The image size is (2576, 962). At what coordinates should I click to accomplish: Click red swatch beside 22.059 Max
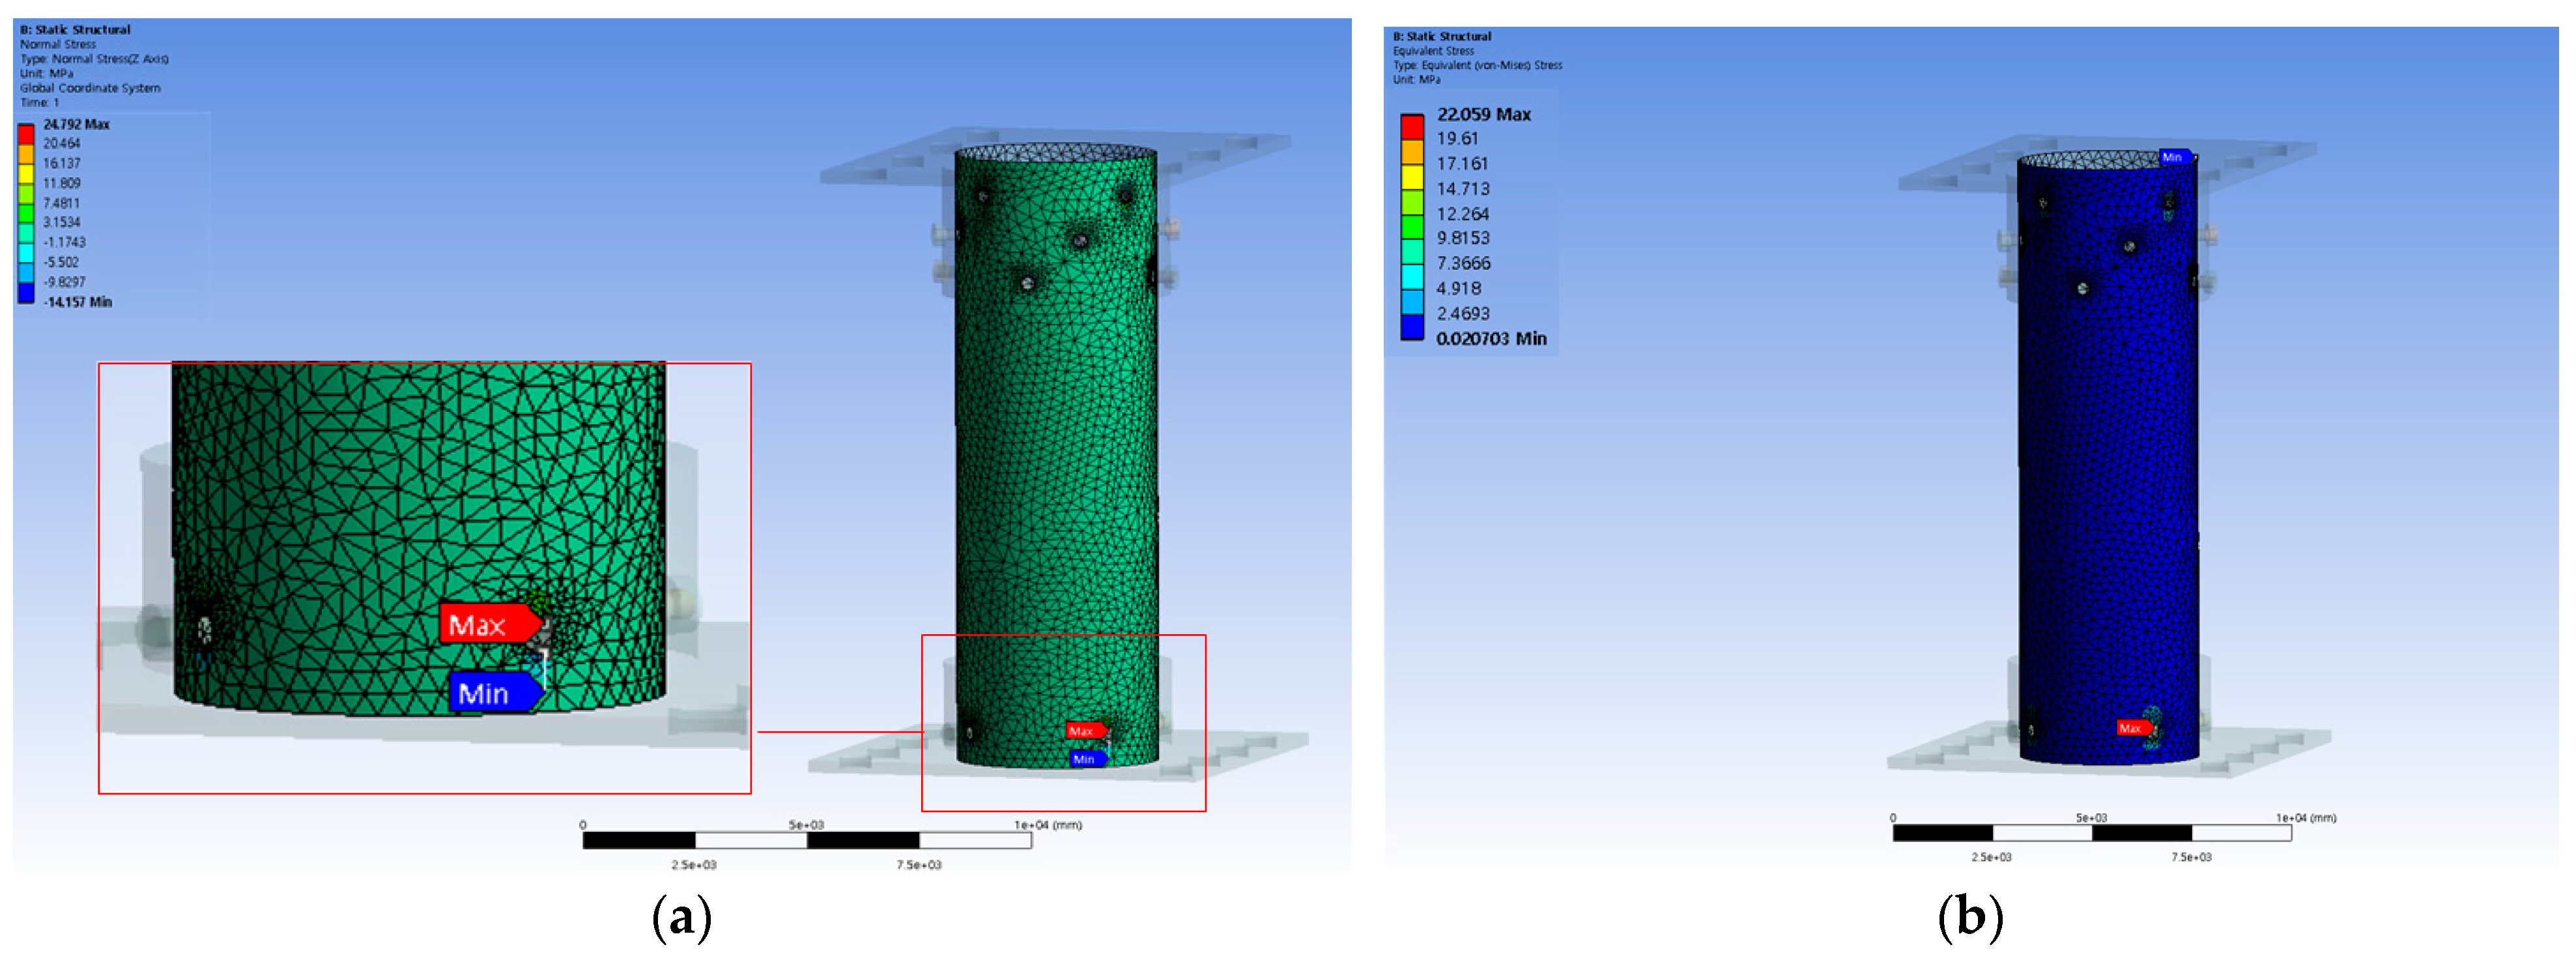[x=1411, y=127]
